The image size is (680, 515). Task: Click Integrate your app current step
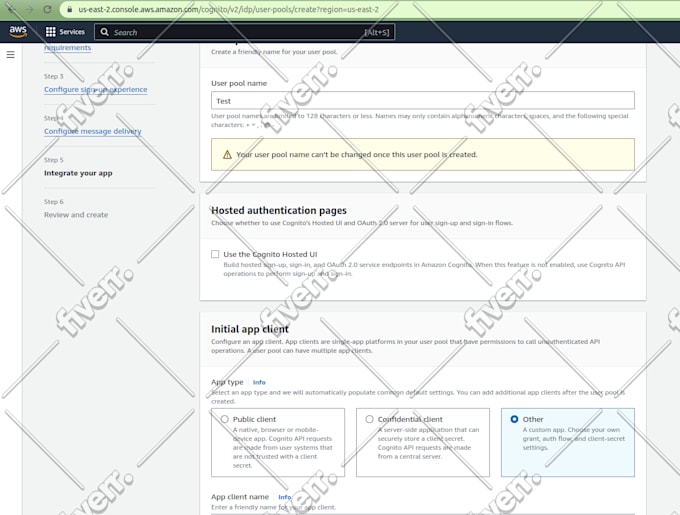(78, 173)
